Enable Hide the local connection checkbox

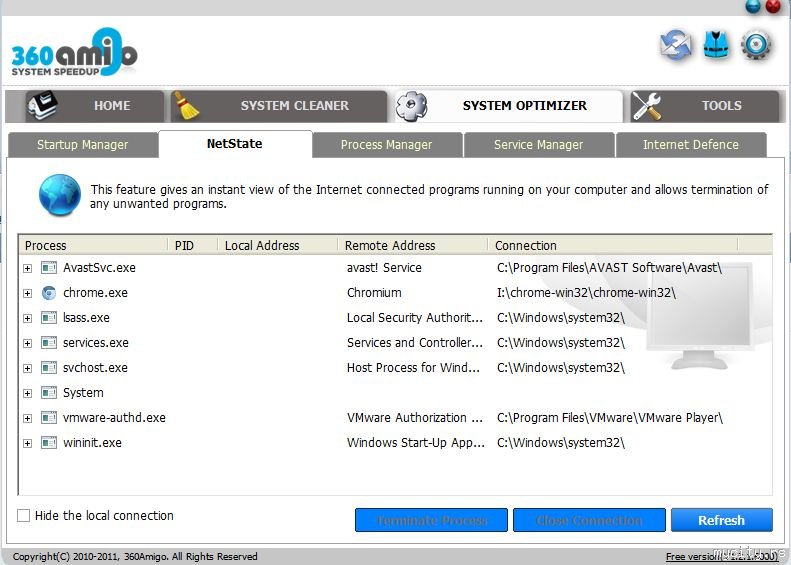(23, 515)
